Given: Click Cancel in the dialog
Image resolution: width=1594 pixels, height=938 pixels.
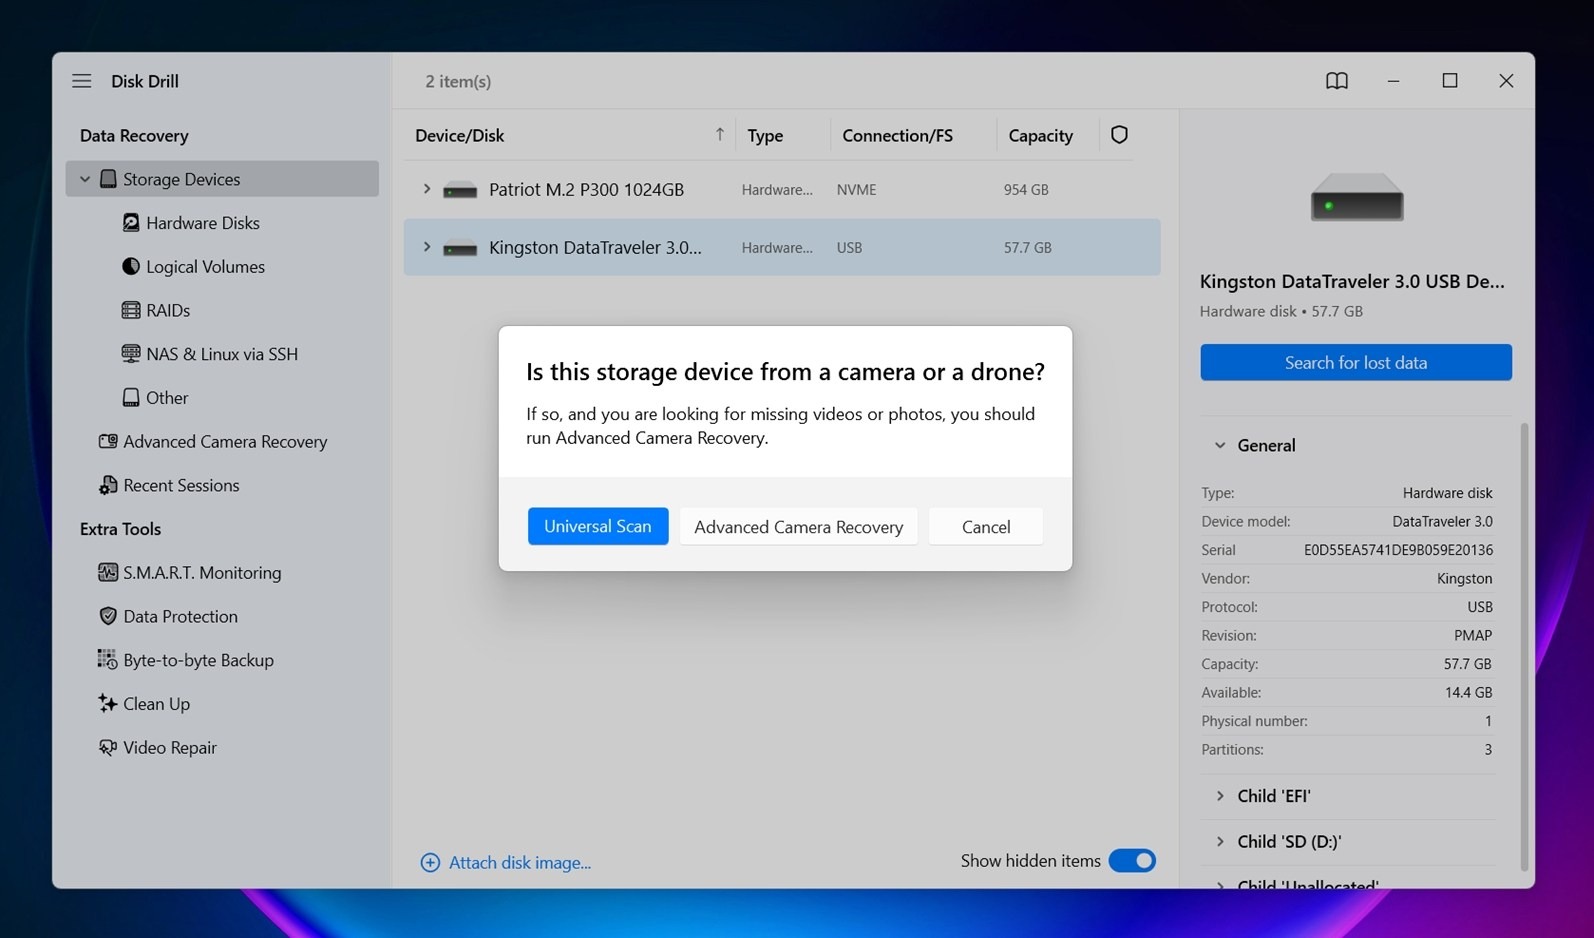Looking at the screenshot, I should pos(986,526).
